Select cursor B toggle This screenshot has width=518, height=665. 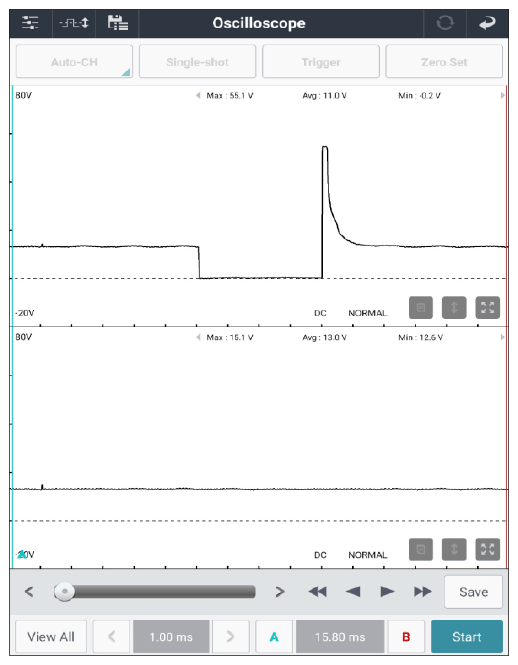406,637
